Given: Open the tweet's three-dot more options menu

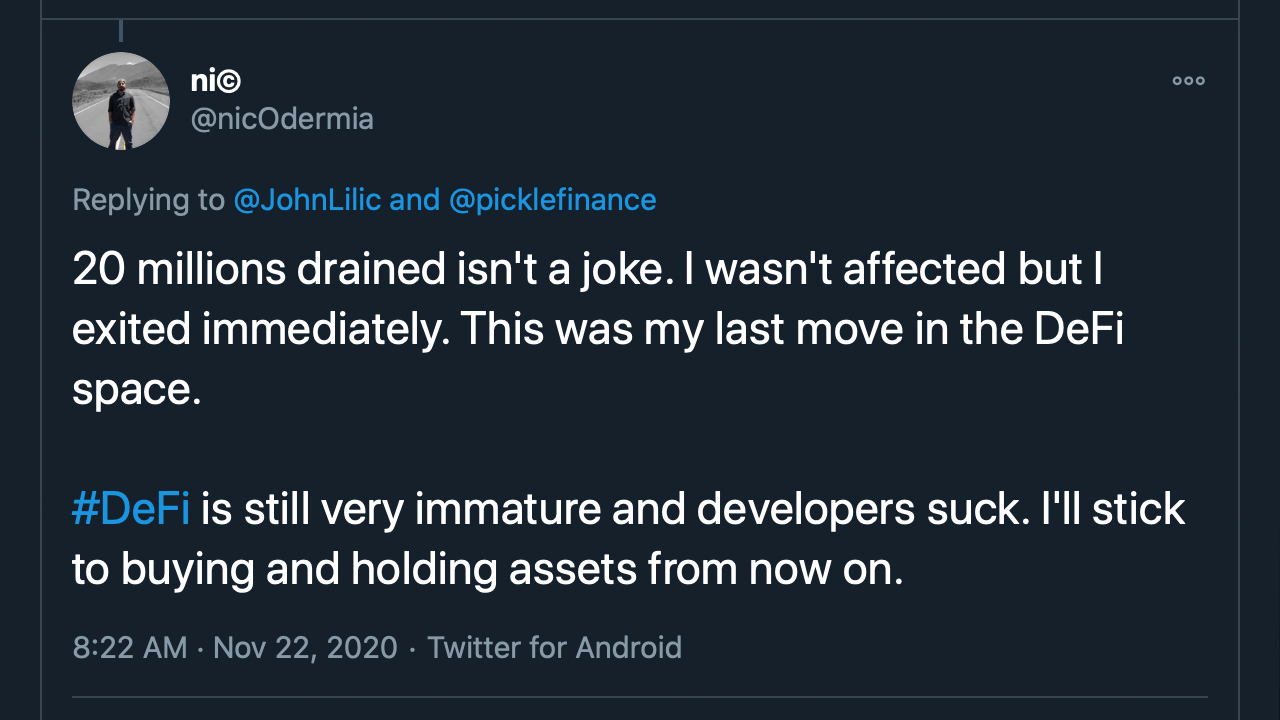Looking at the screenshot, I should tap(1188, 81).
